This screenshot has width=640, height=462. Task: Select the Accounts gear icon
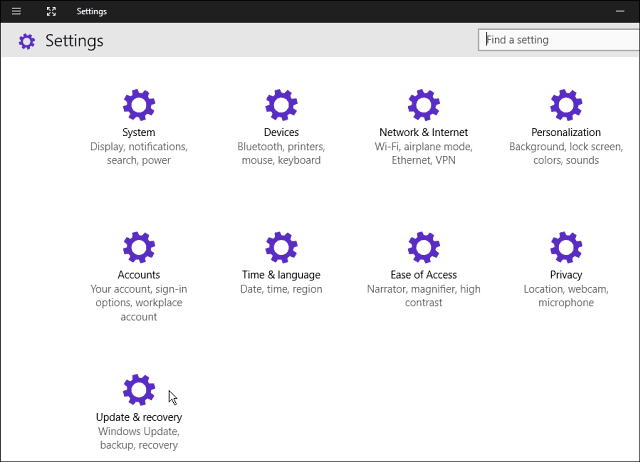coord(139,247)
